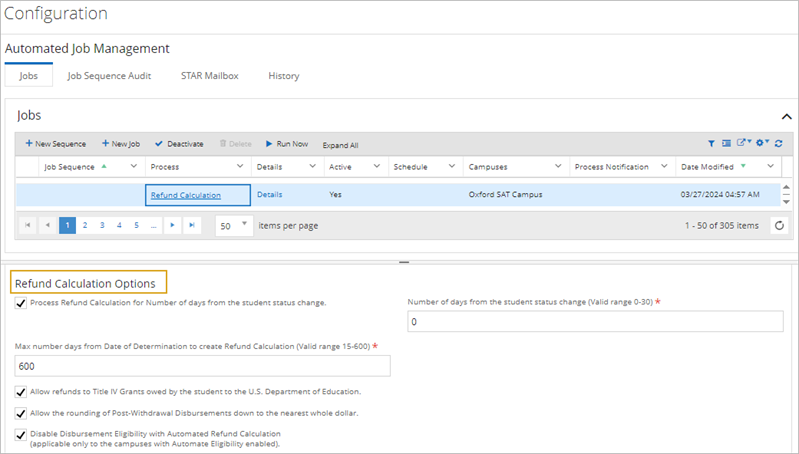Image resolution: width=799 pixels, height=454 pixels.
Task: Open the Date Modified column menu chevron
Action: coord(770,166)
